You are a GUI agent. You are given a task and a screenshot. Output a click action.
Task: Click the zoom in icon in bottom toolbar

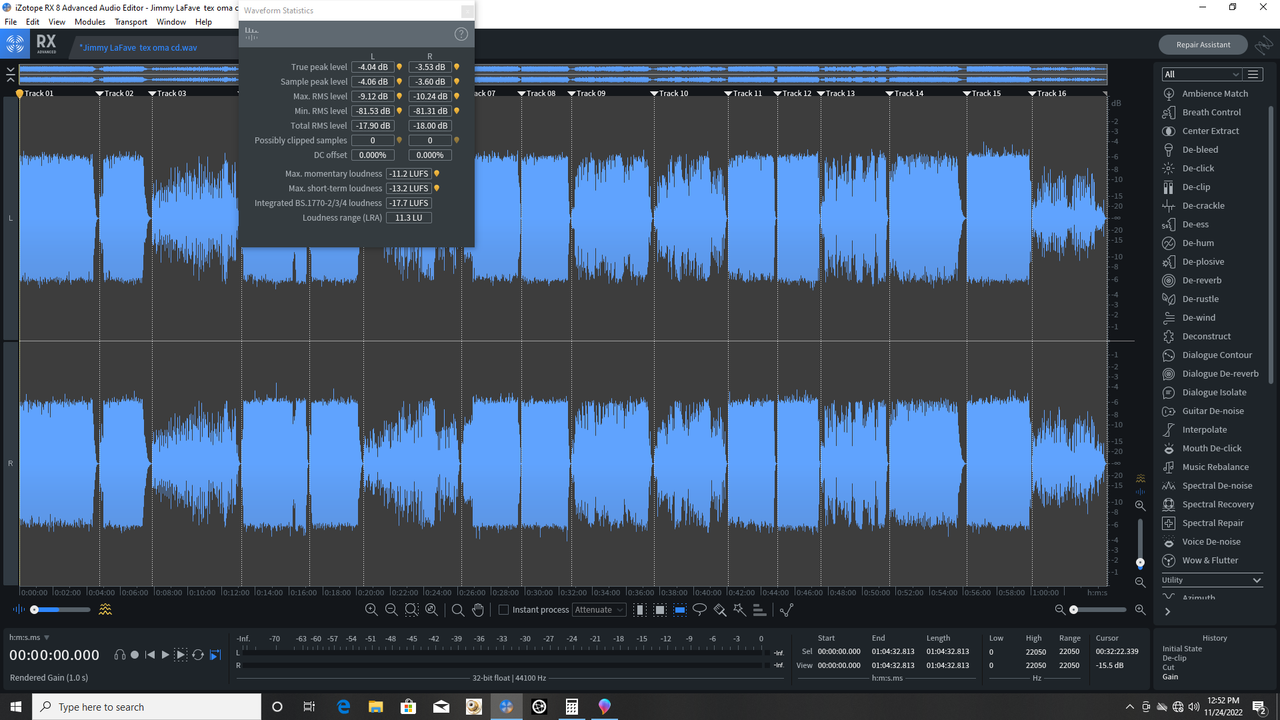[x=371, y=609]
